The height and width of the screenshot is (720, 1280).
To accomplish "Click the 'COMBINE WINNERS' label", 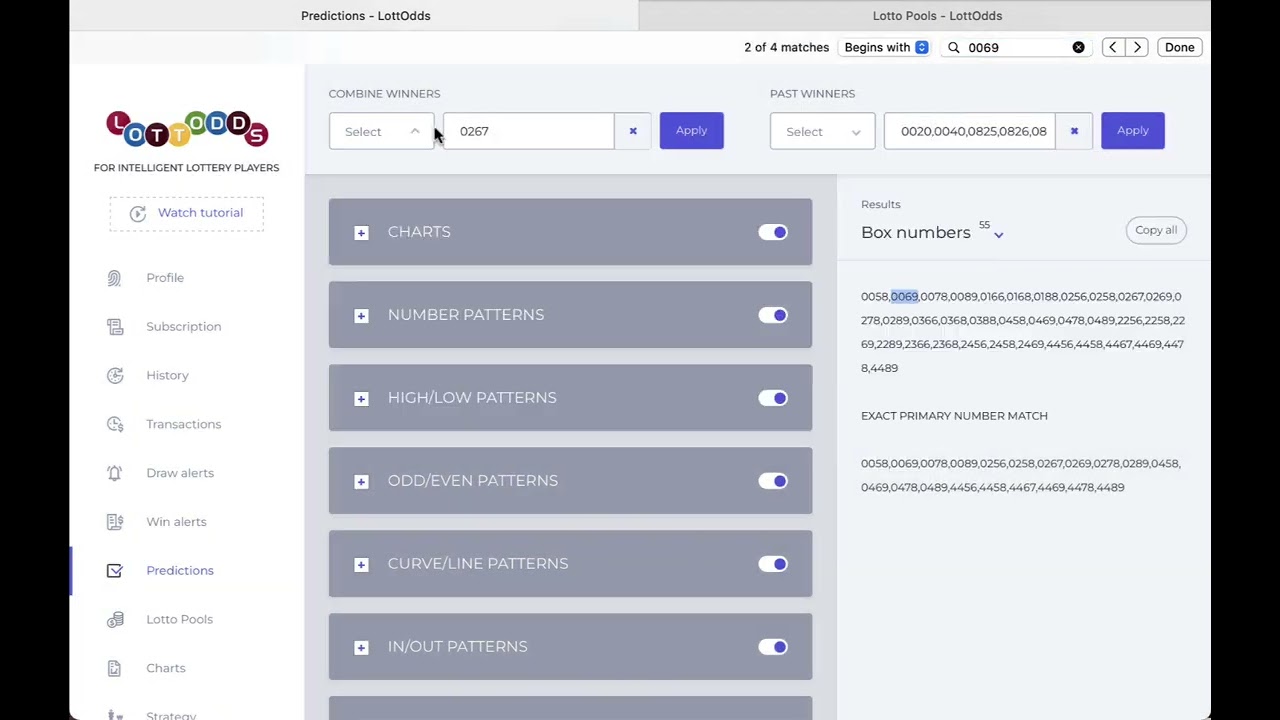I will click(x=384, y=94).
